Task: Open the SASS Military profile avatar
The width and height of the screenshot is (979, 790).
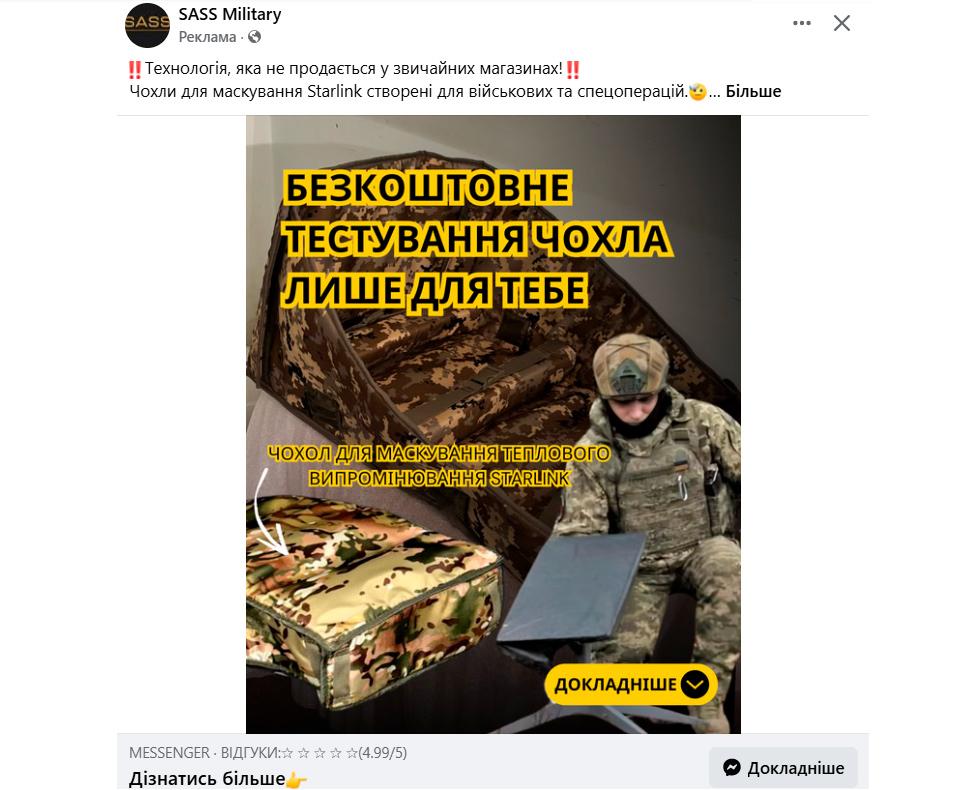Action: point(147,25)
